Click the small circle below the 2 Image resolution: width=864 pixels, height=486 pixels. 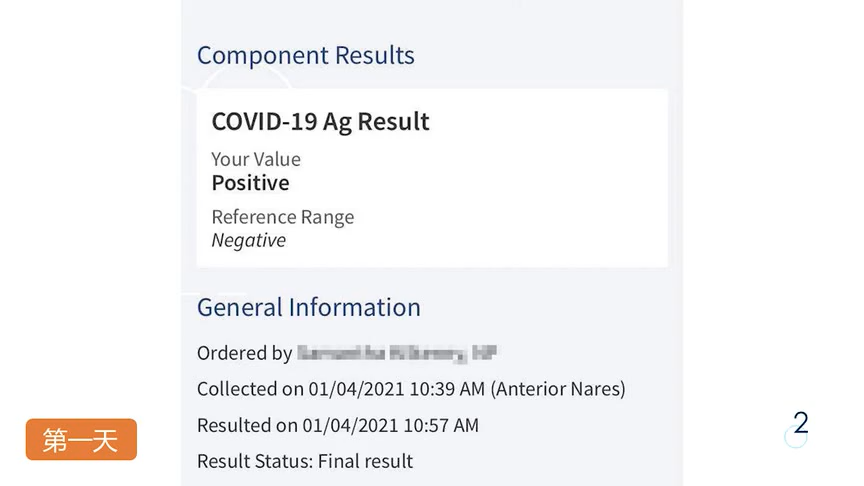pyautogui.click(x=795, y=438)
